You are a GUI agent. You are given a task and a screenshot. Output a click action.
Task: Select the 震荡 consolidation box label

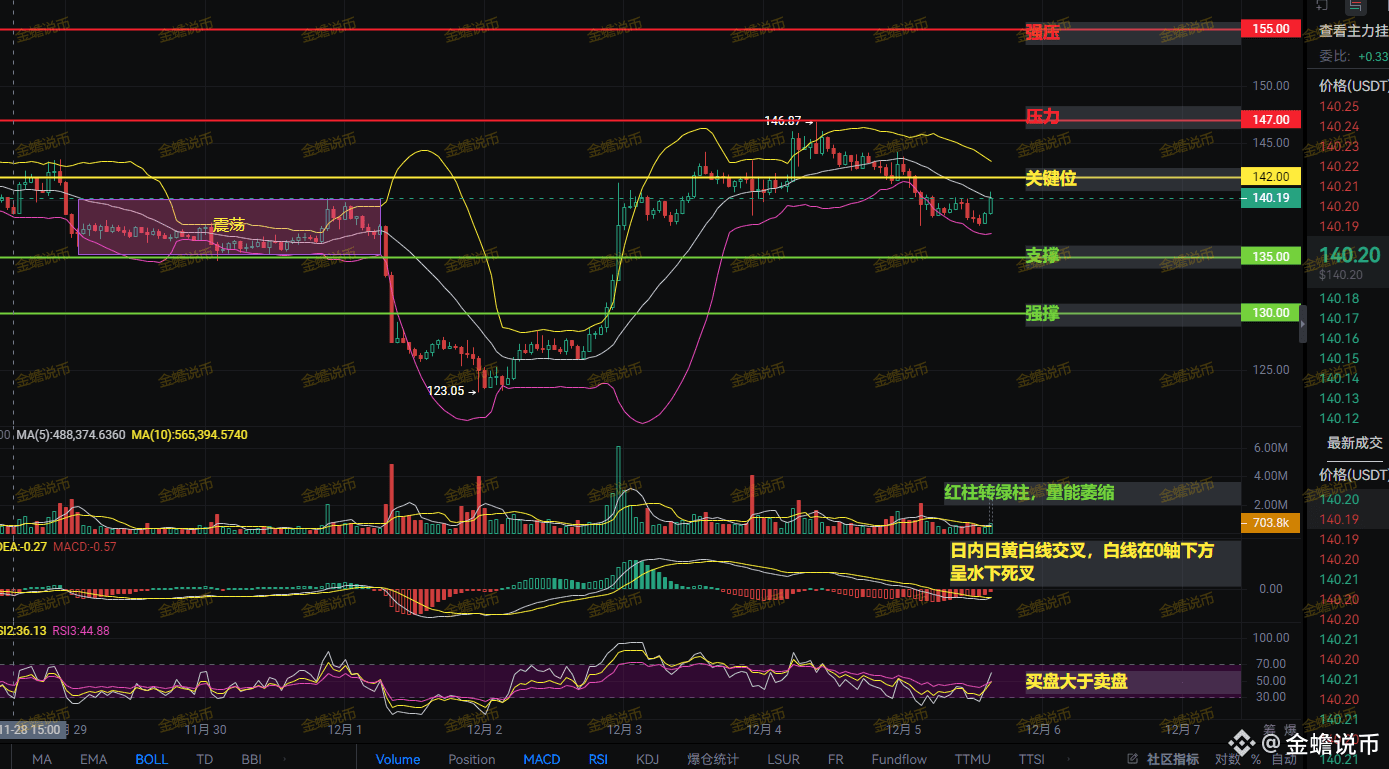tap(229, 225)
